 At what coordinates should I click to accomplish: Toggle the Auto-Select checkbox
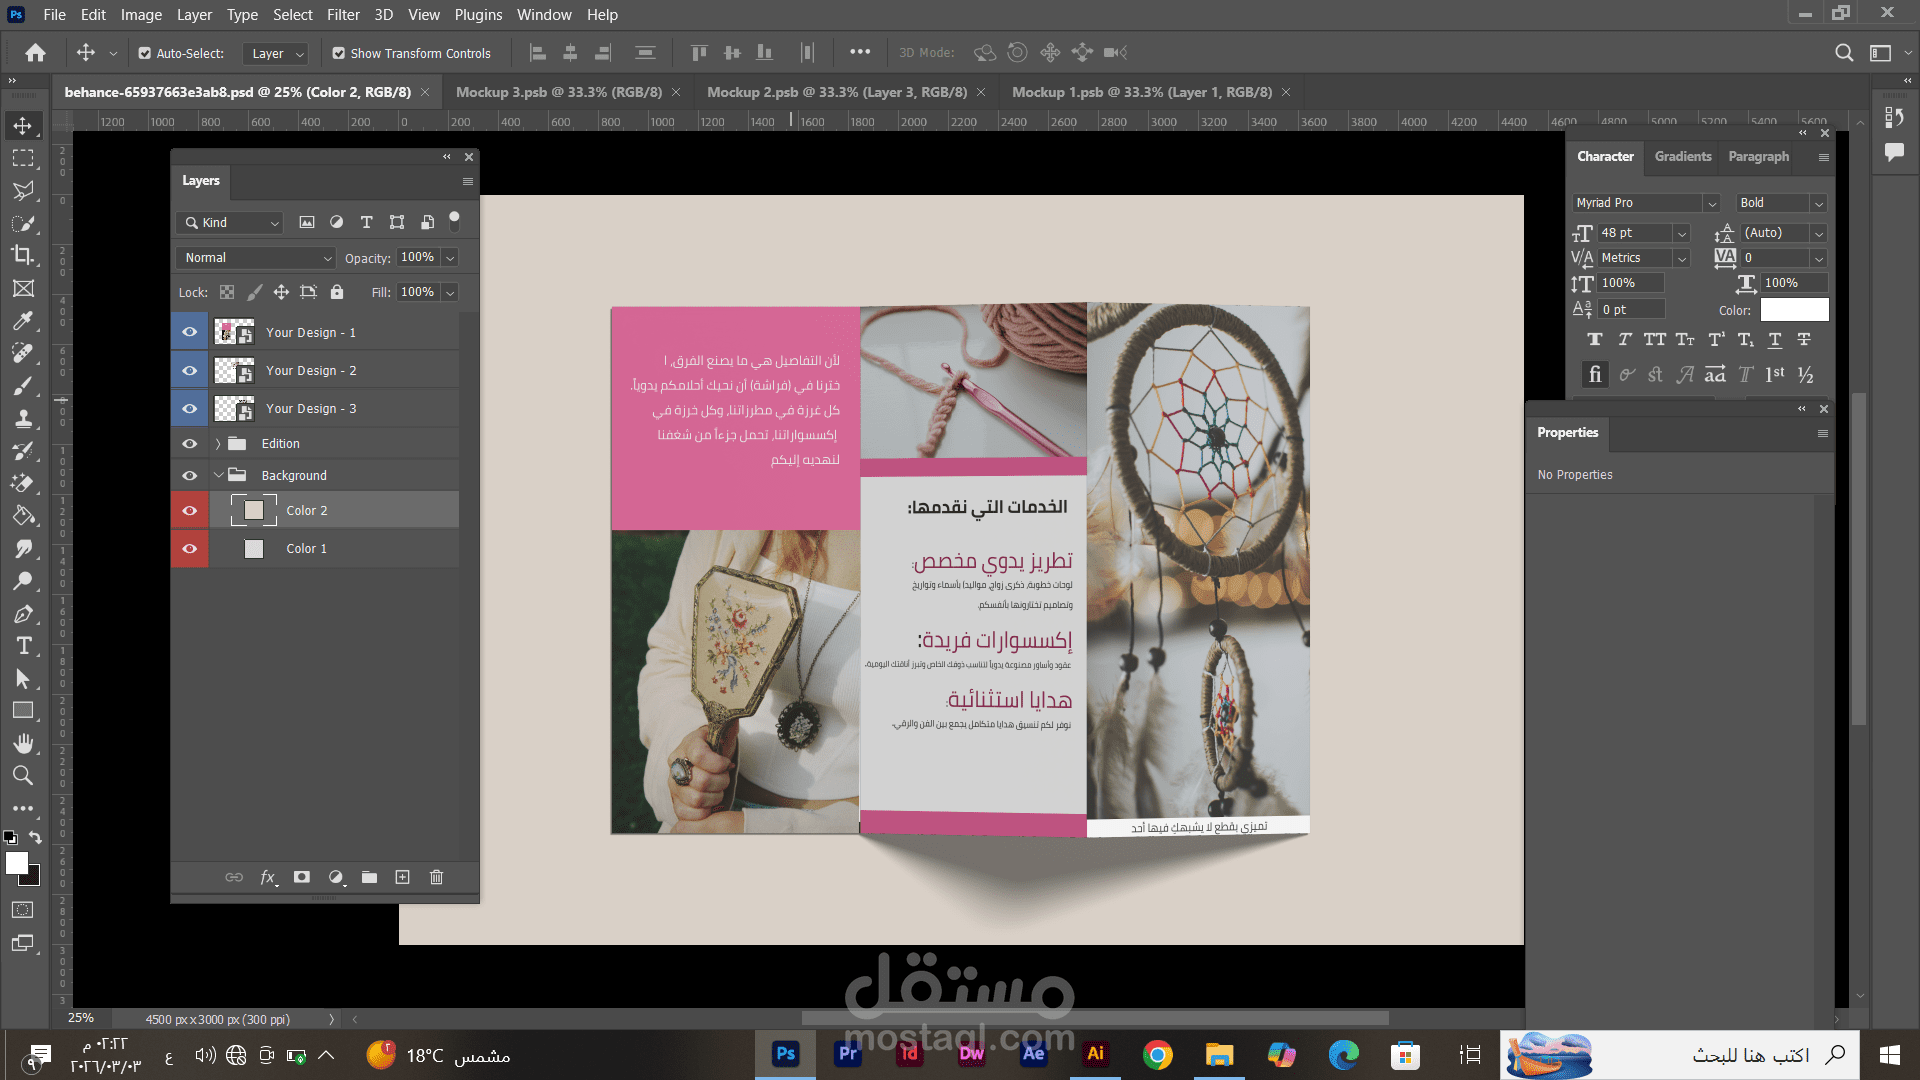(x=145, y=53)
